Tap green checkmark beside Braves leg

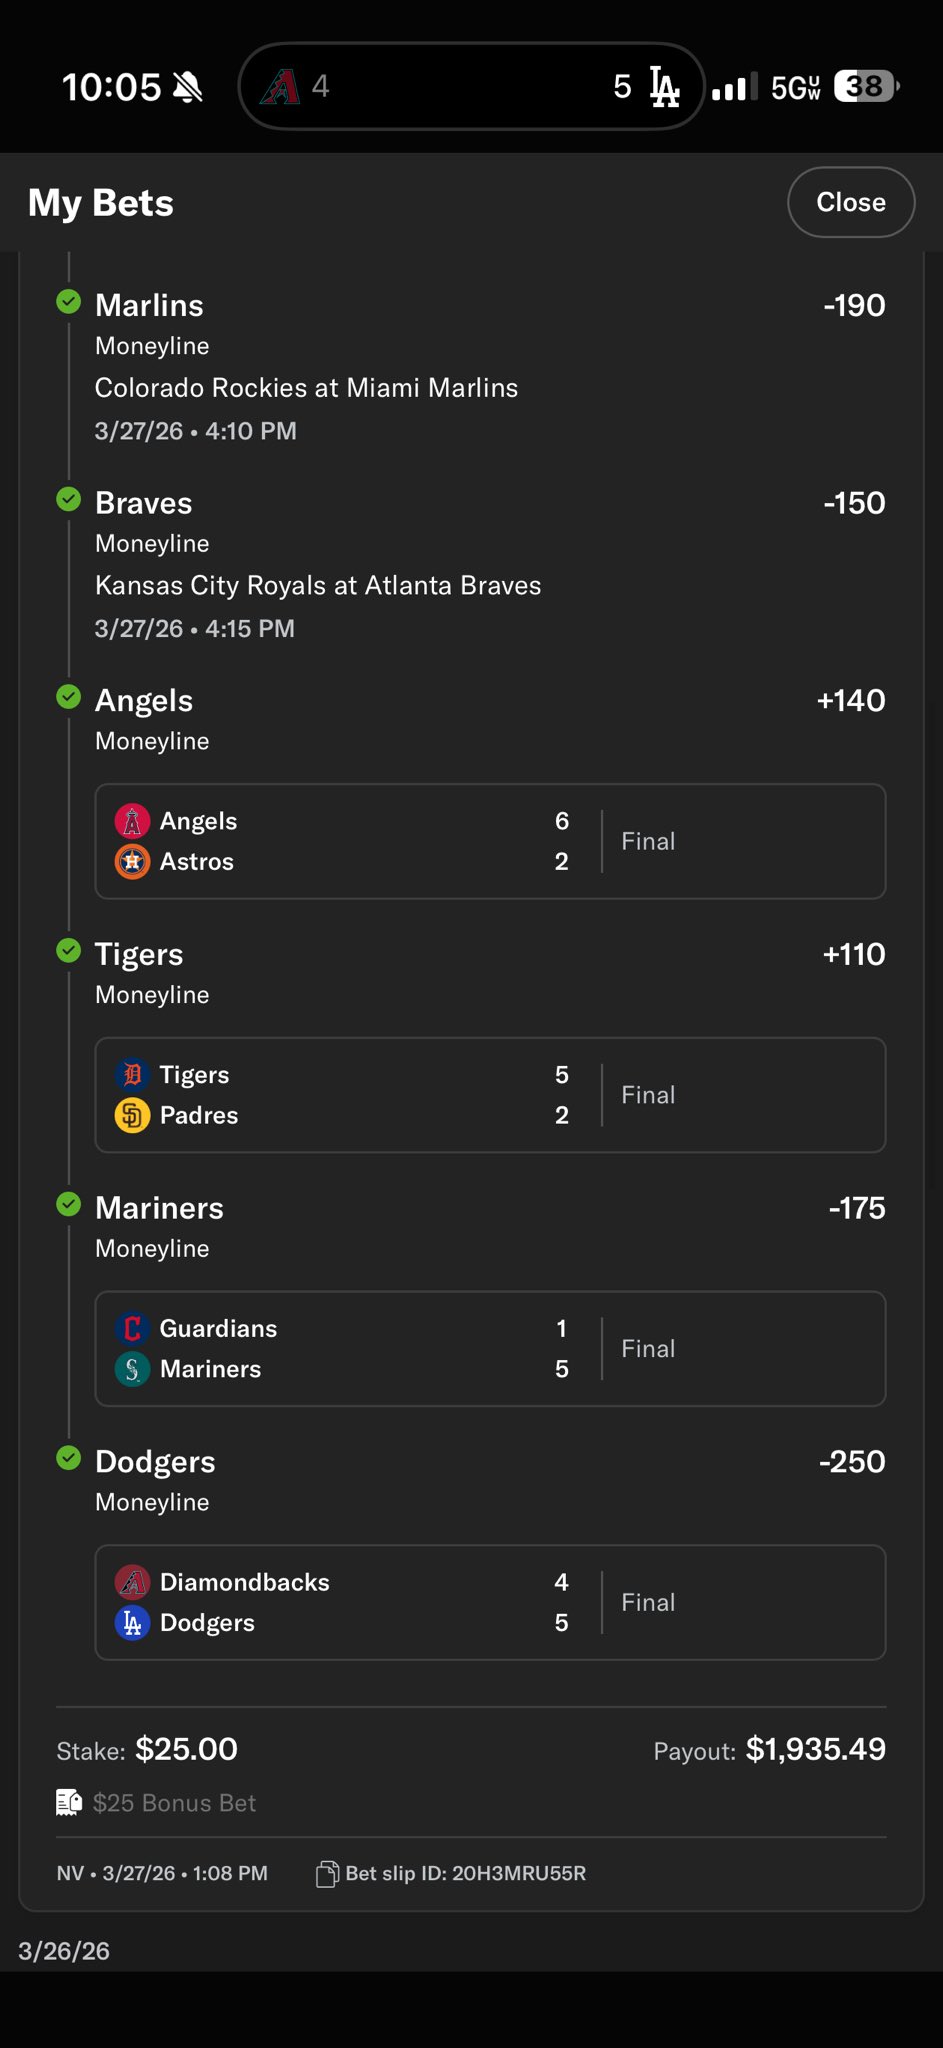tap(69, 499)
